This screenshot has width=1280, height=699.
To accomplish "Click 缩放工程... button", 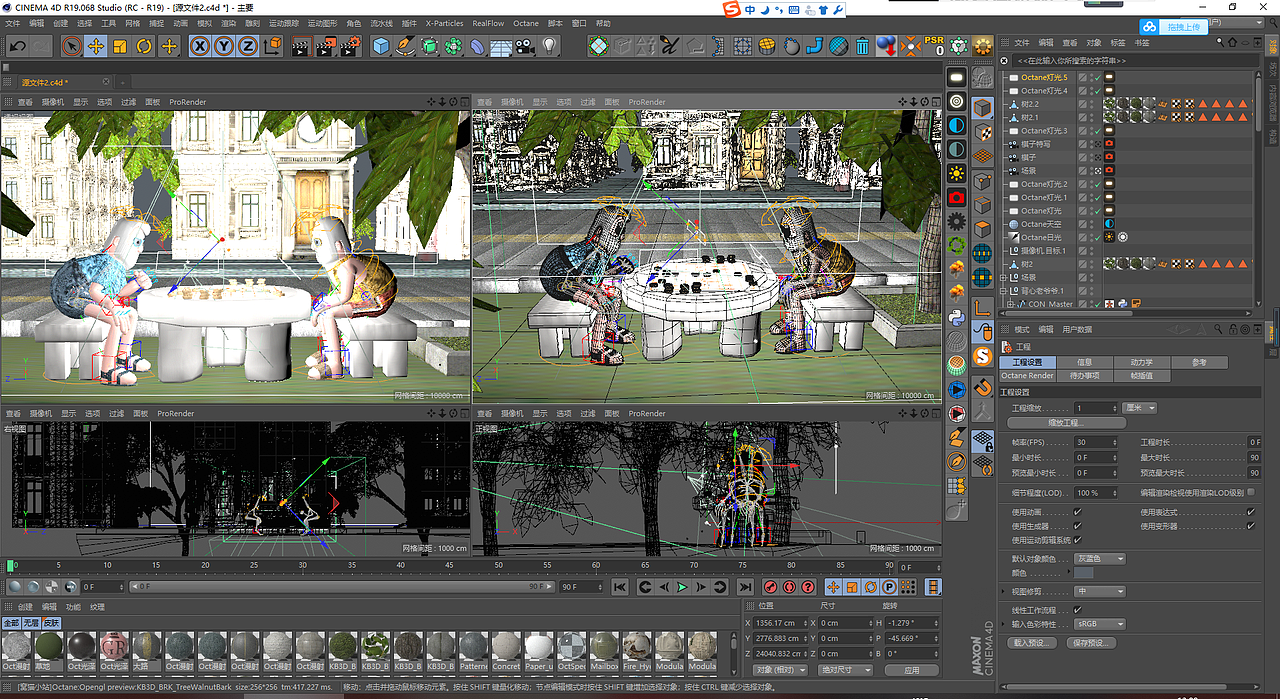I will click(x=1066, y=423).
